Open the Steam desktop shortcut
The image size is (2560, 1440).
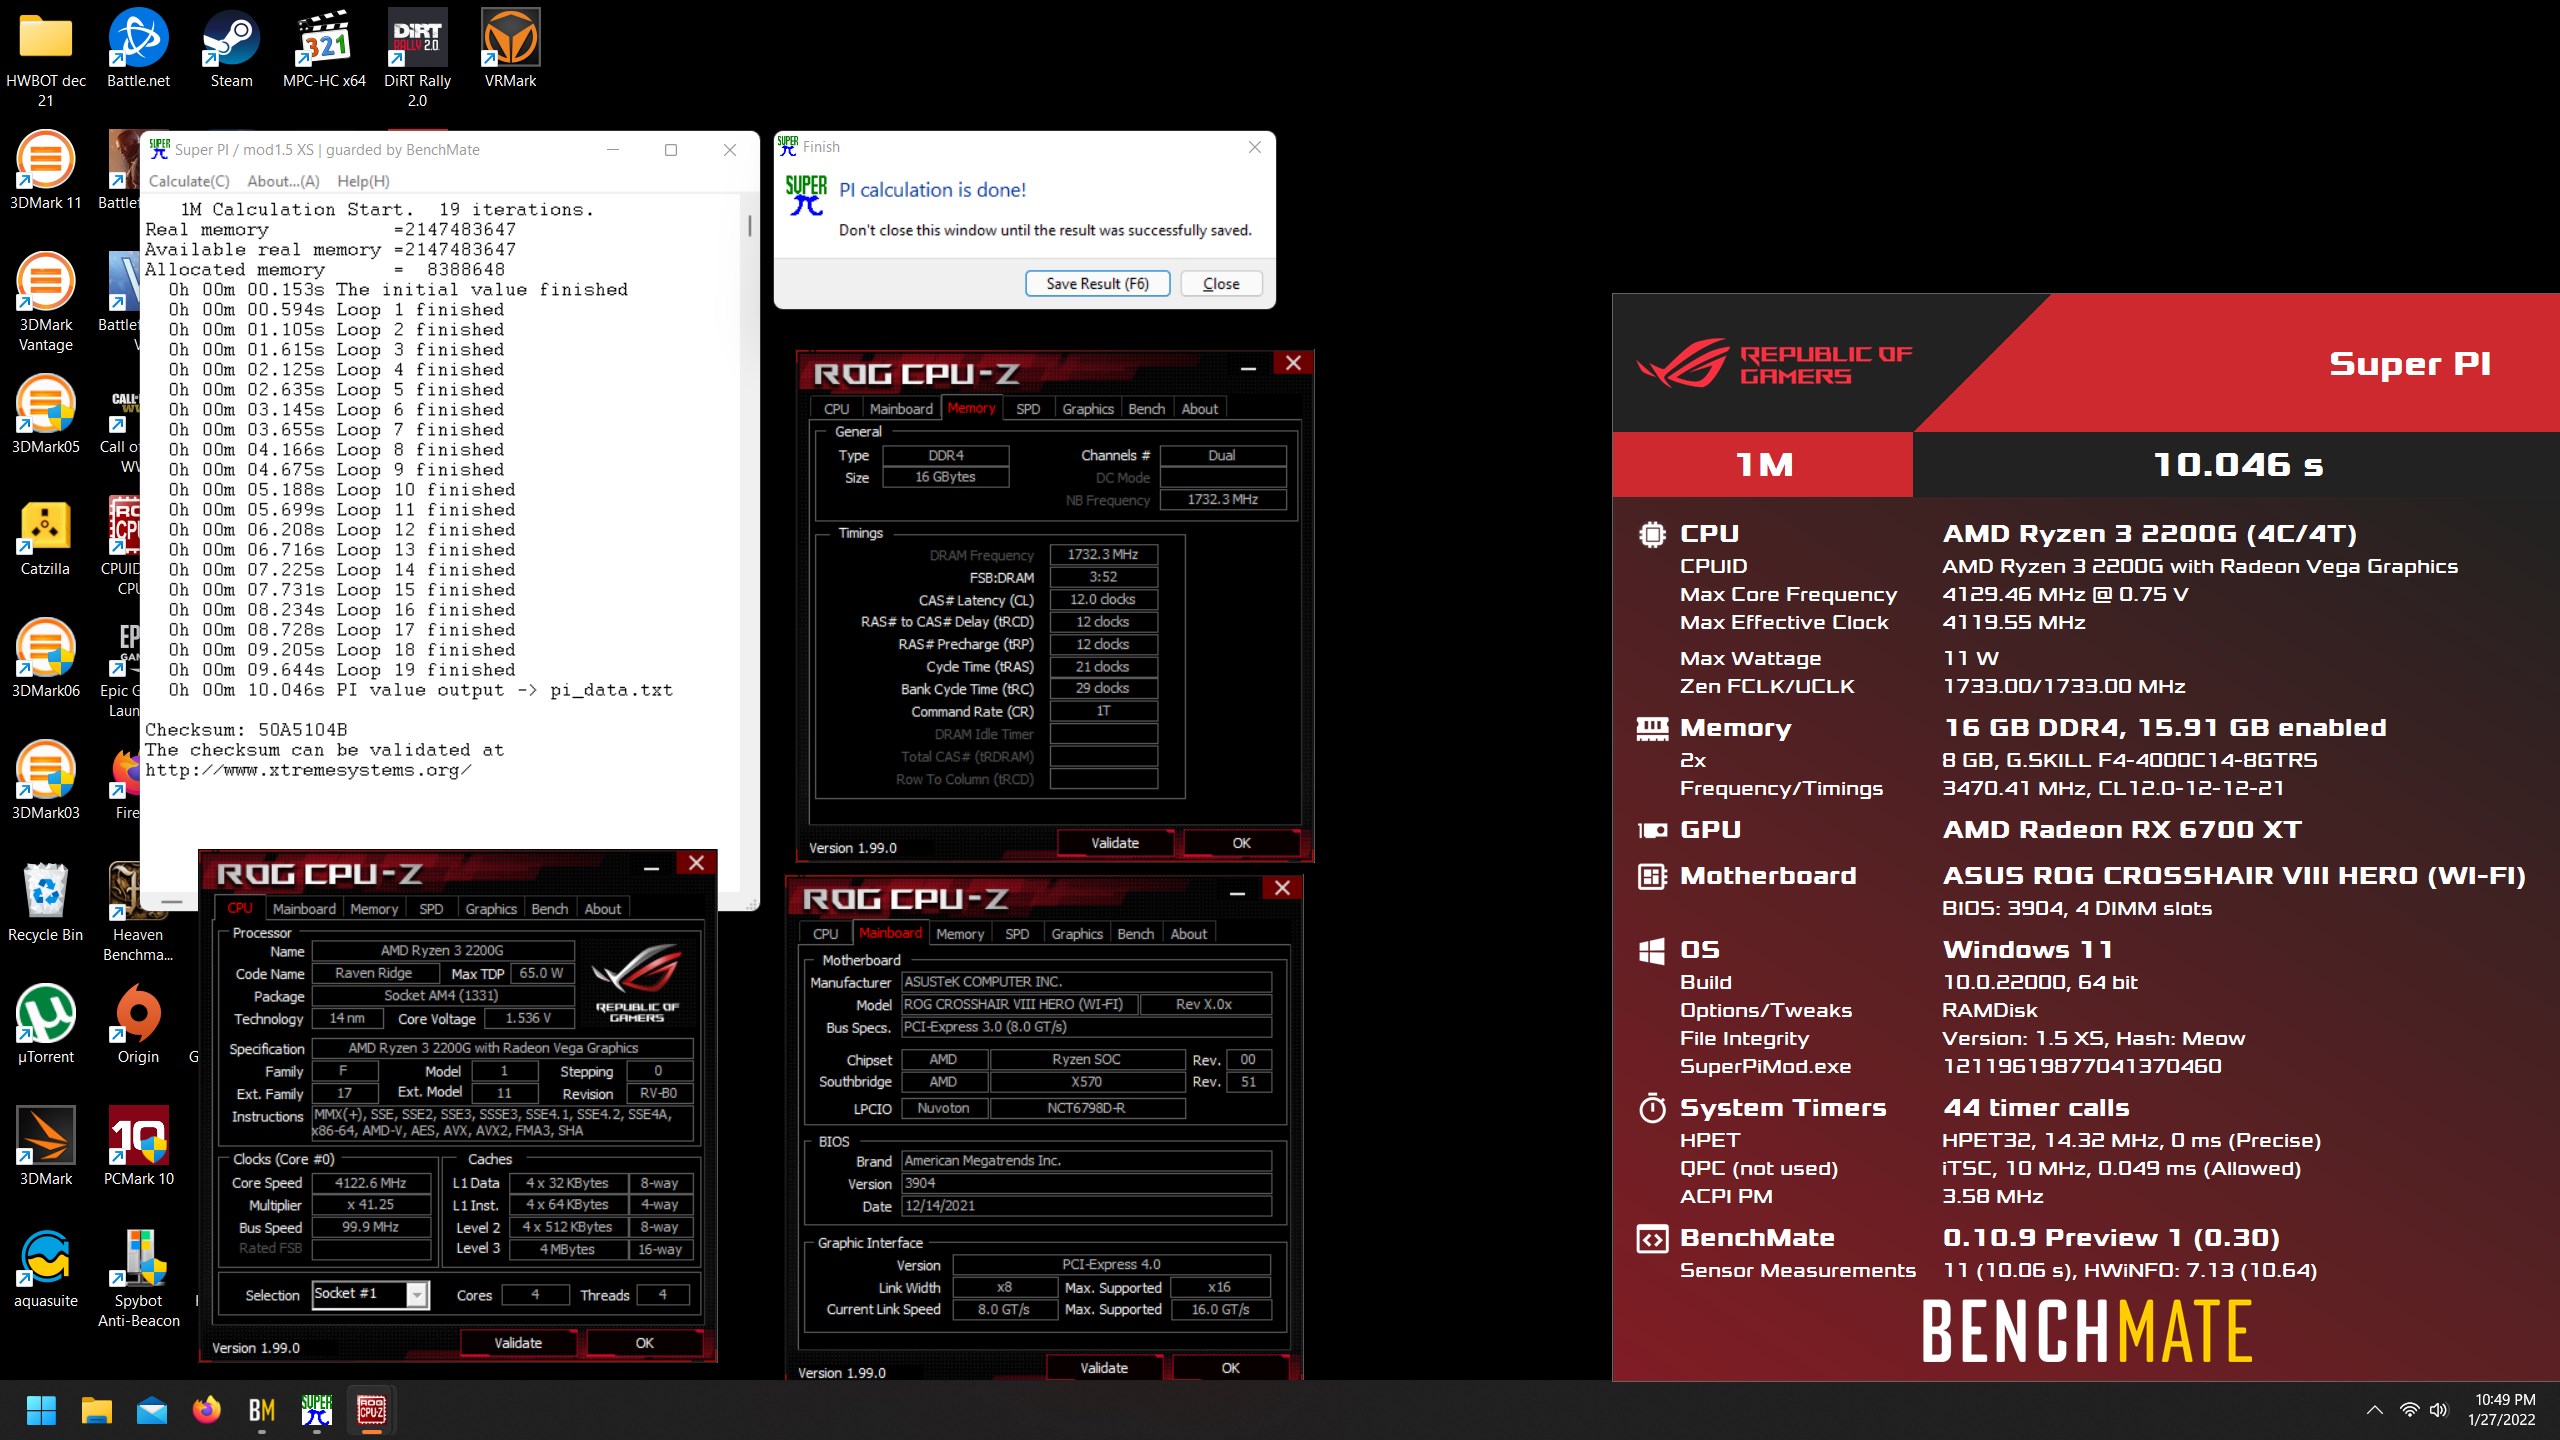pyautogui.click(x=231, y=49)
